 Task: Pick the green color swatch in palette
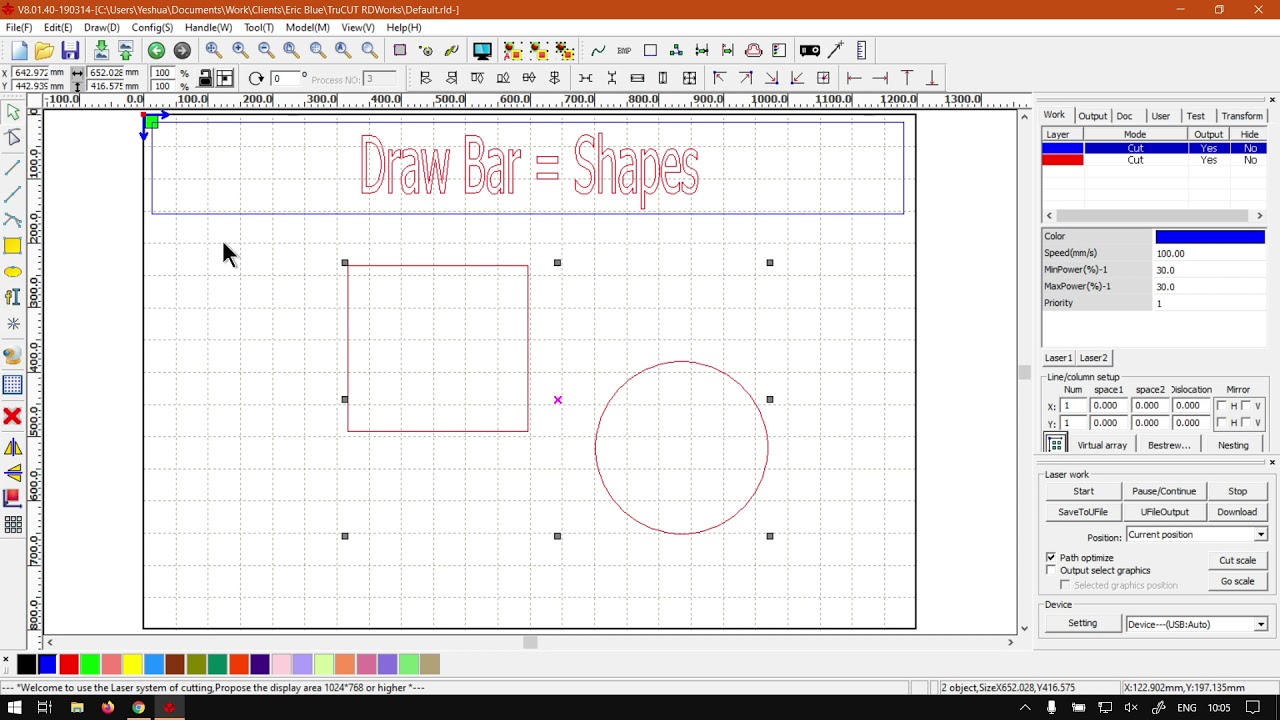pos(90,664)
